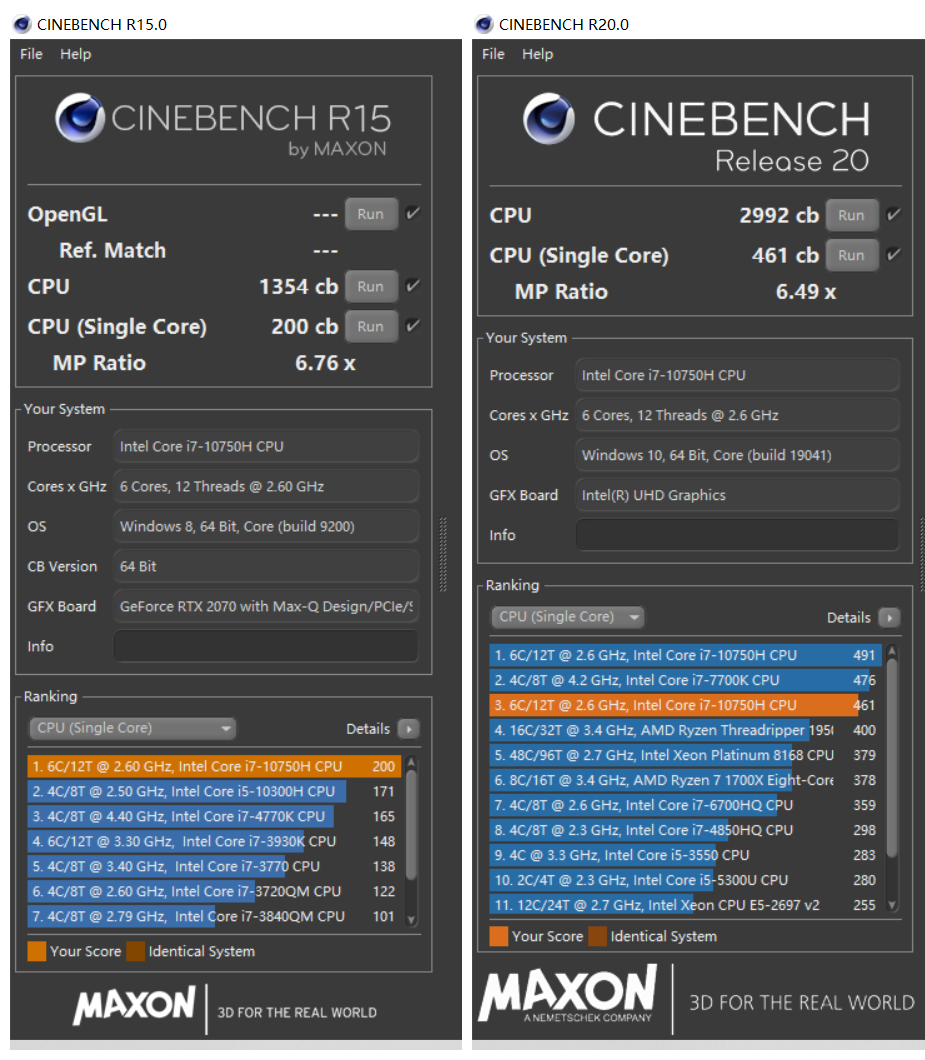This screenshot has height=1060, width=925.
Task: Open the Help menu in Cinebench R20
Action: [538, 54]
